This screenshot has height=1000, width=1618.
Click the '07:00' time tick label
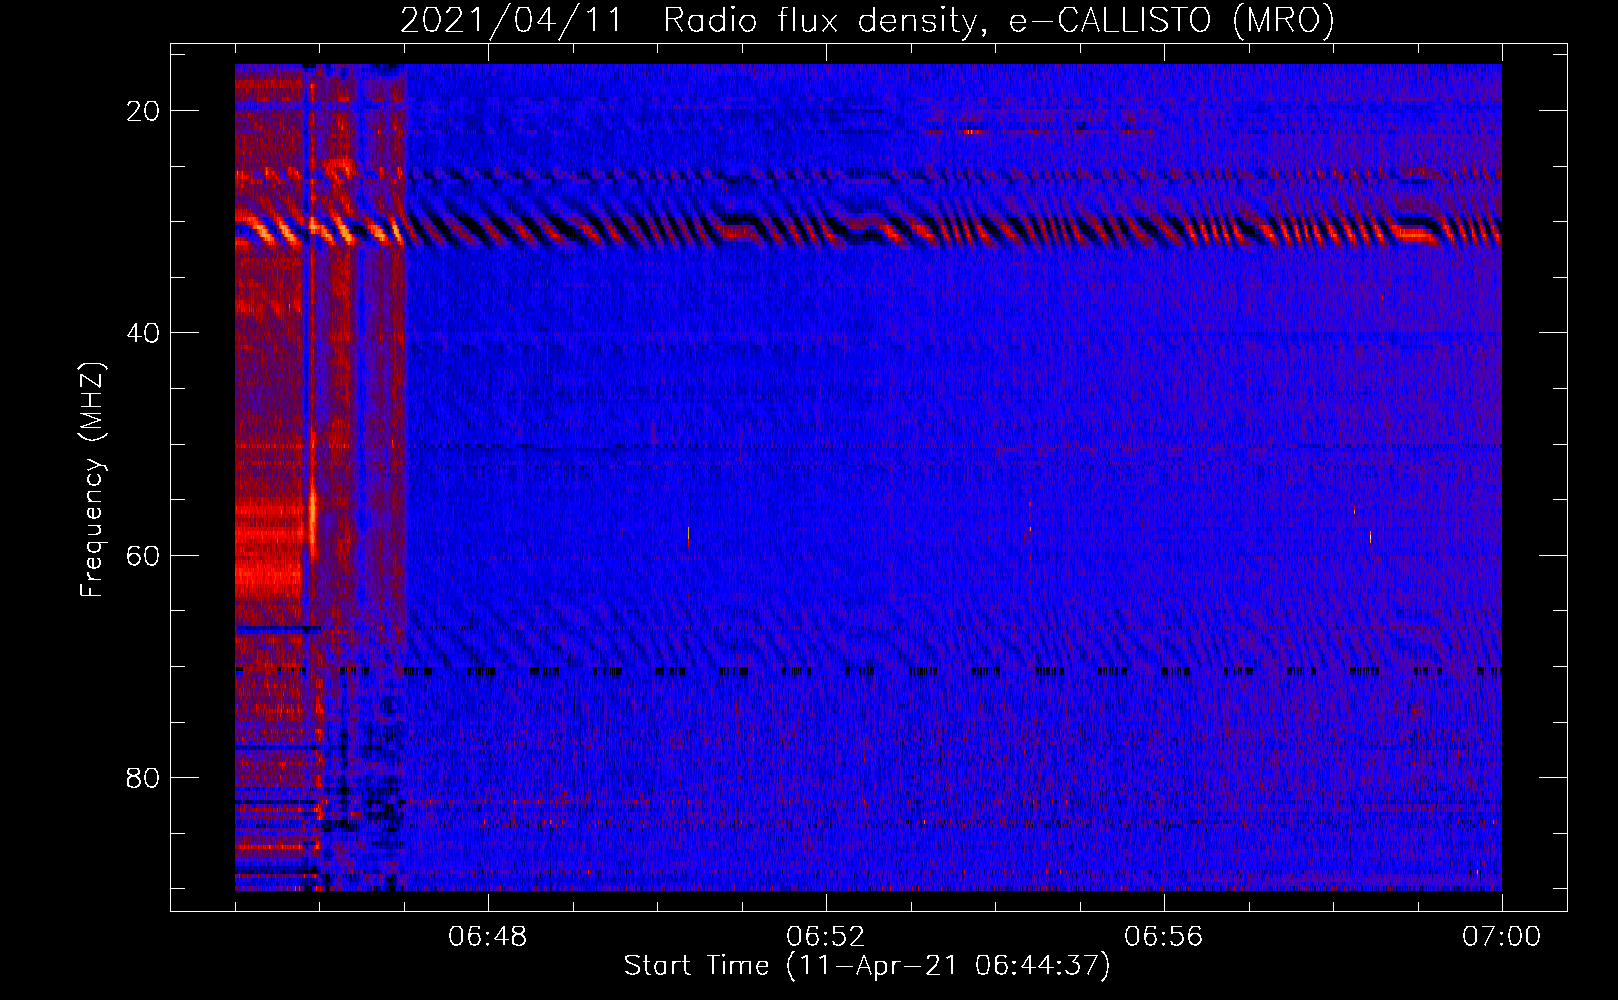[1502, 937]
